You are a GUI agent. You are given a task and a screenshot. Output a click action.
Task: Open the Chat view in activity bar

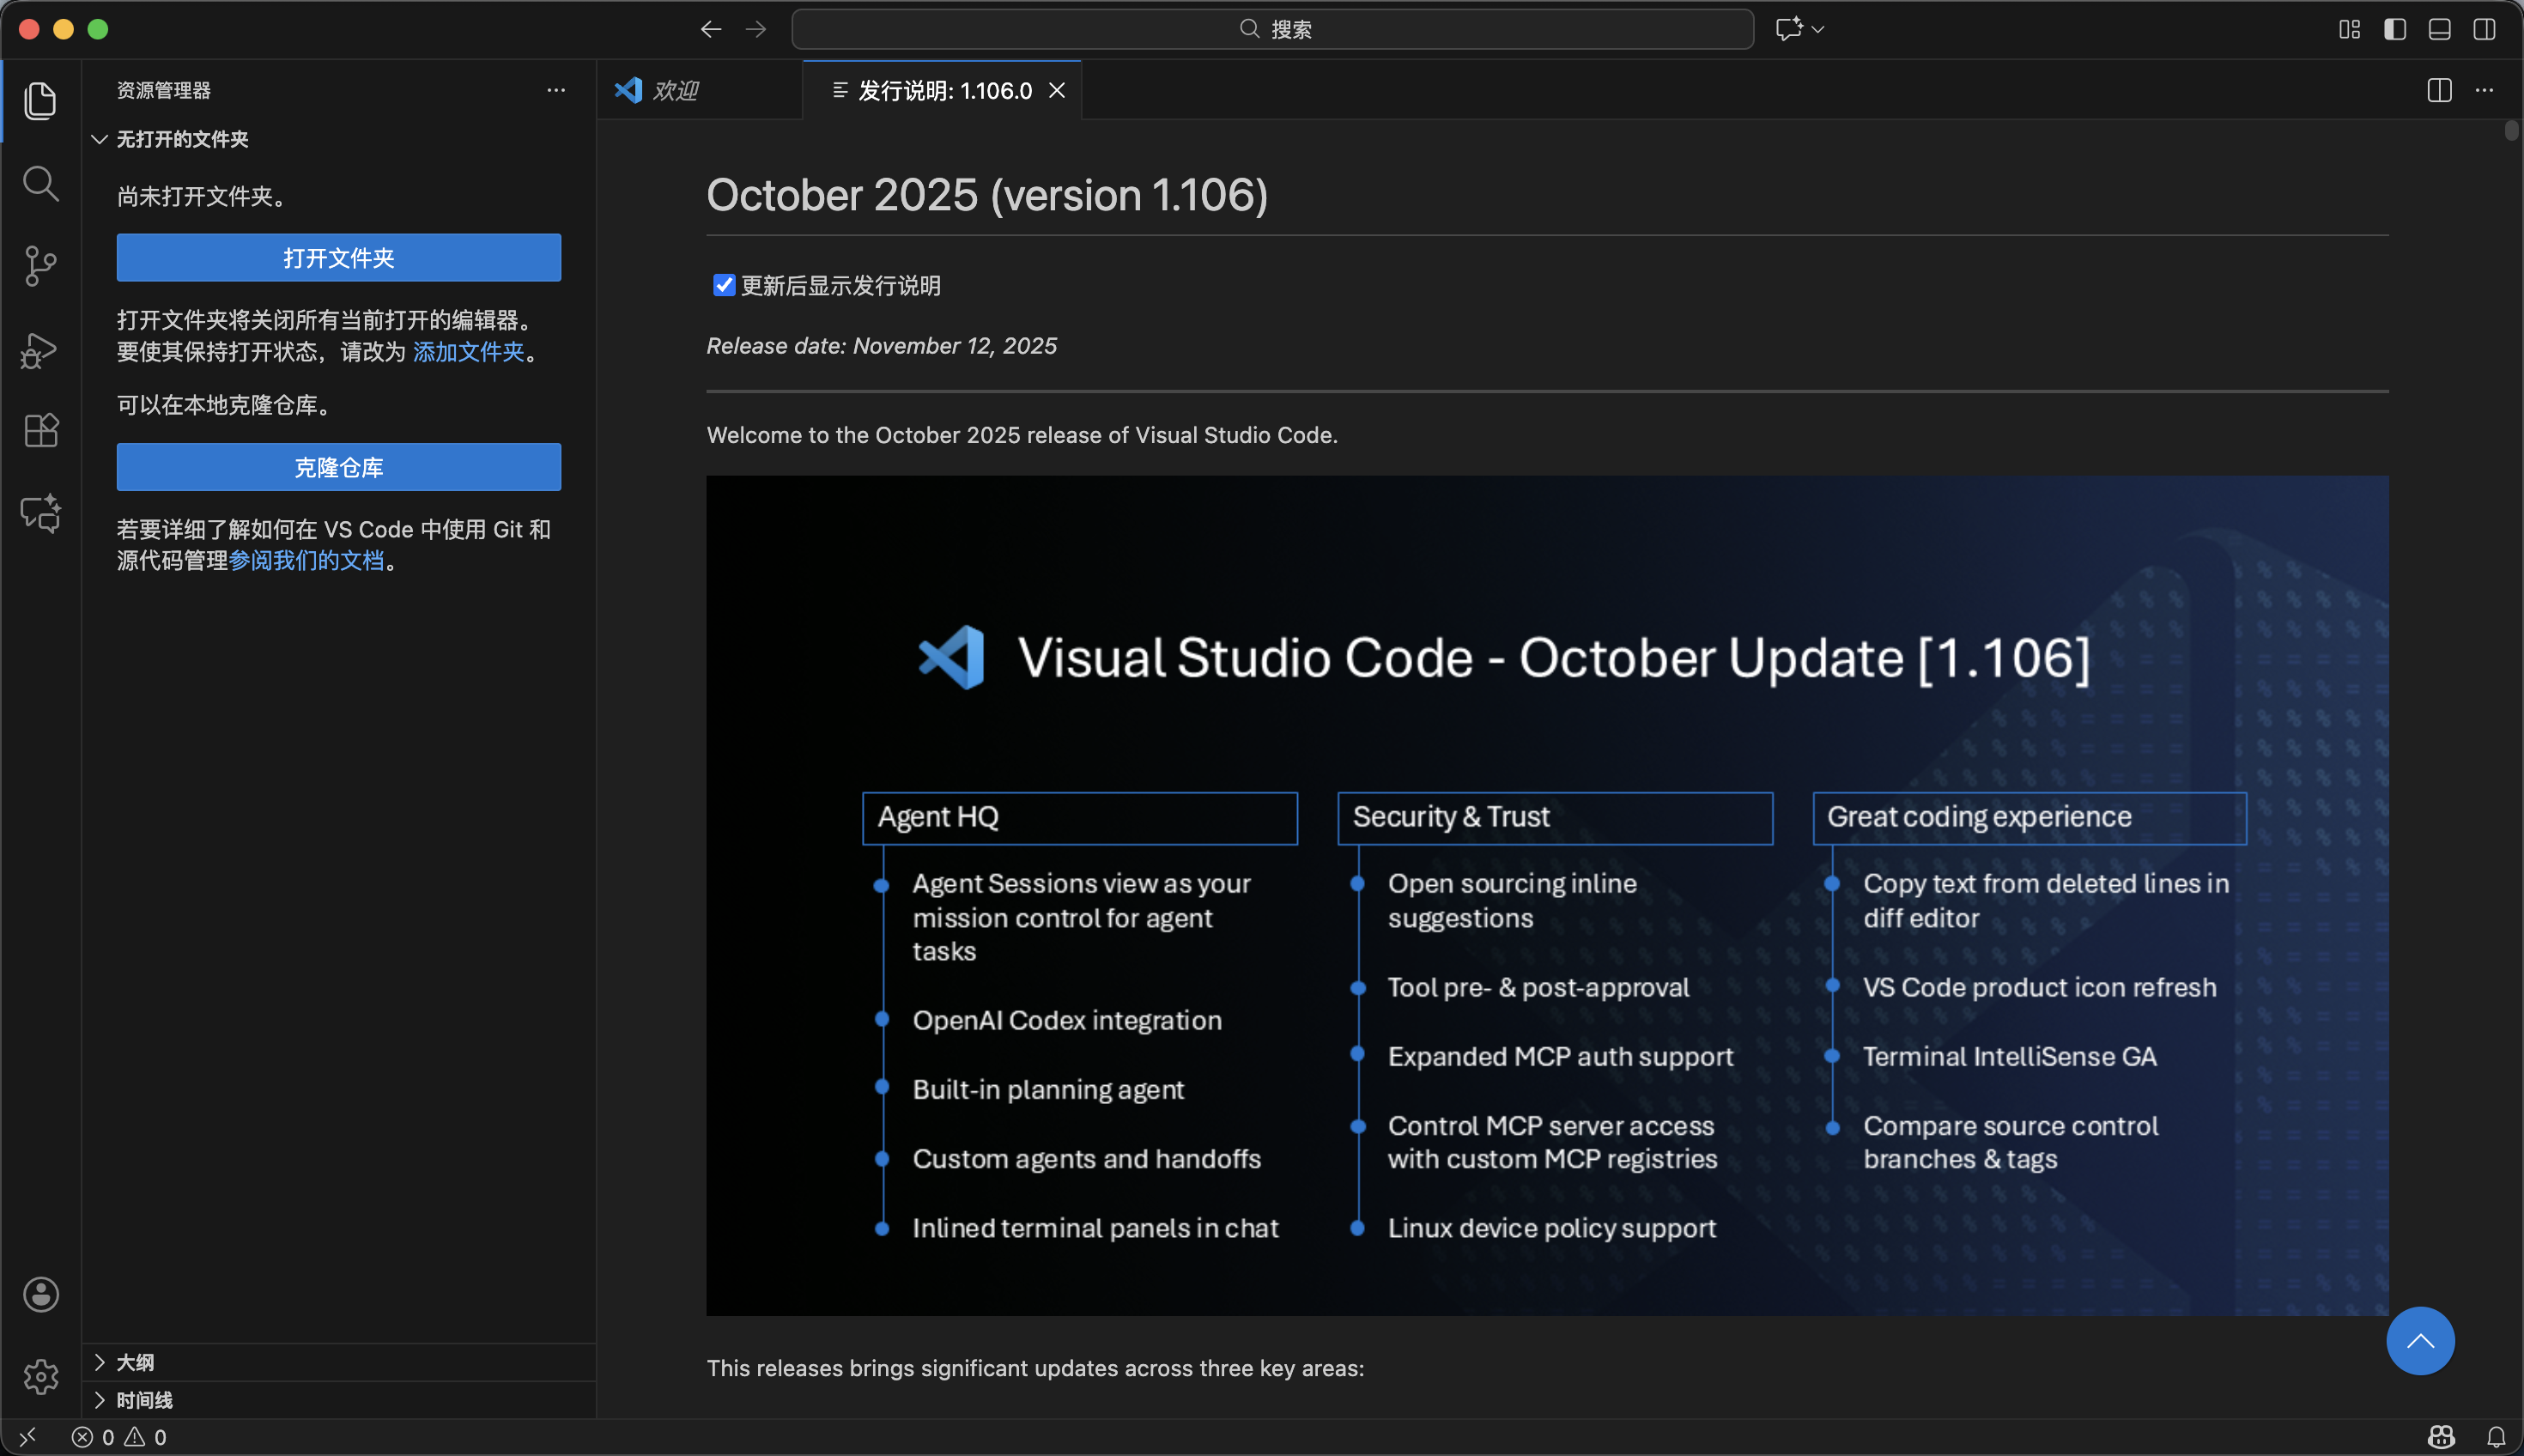pyautogui.click(x=40, y=514)
